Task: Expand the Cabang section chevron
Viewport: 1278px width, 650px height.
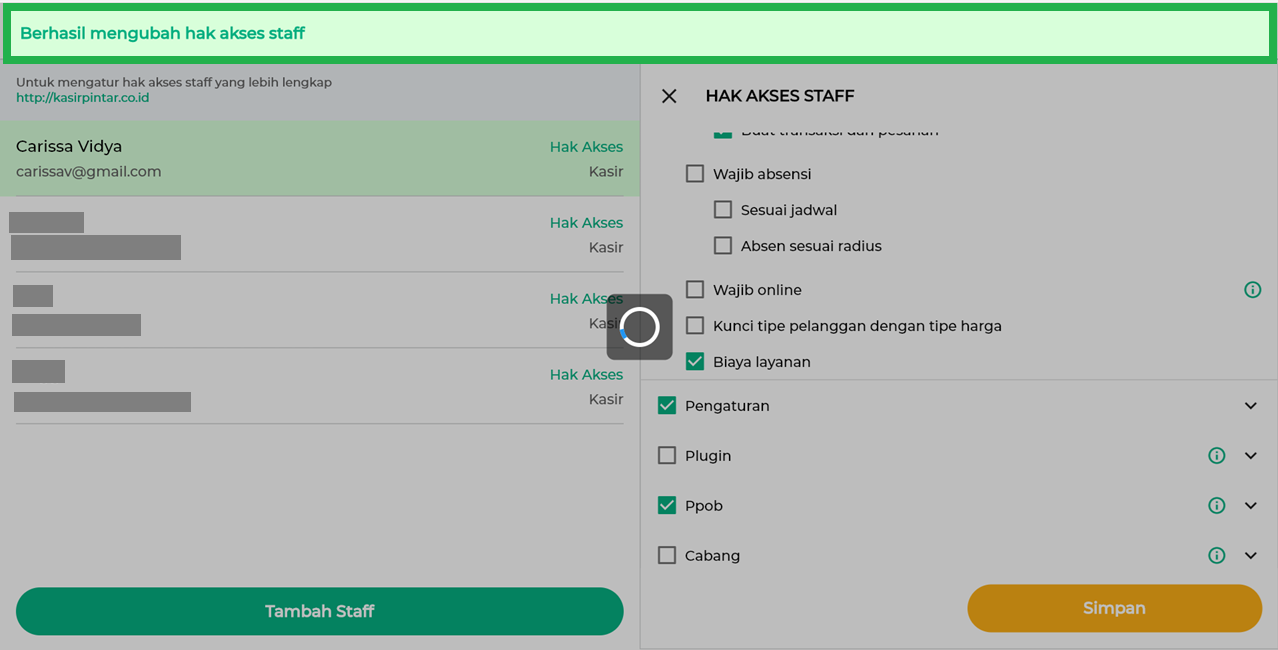Action: [x=1250, y=556]
